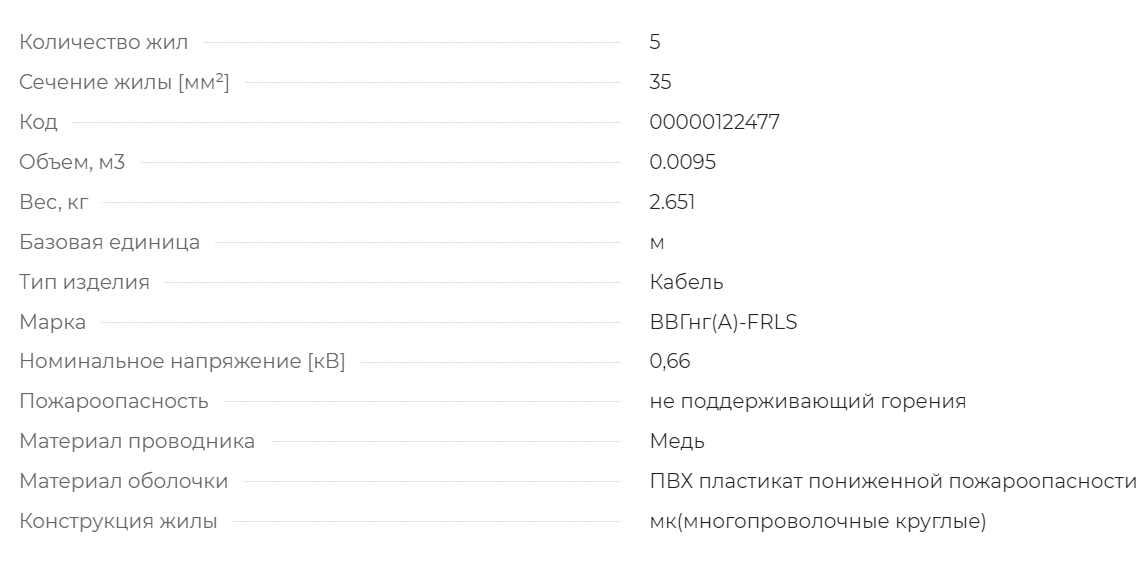Click the 'Вес, кг' label
Screen dimensions: 1146x569
pos(53,202)
